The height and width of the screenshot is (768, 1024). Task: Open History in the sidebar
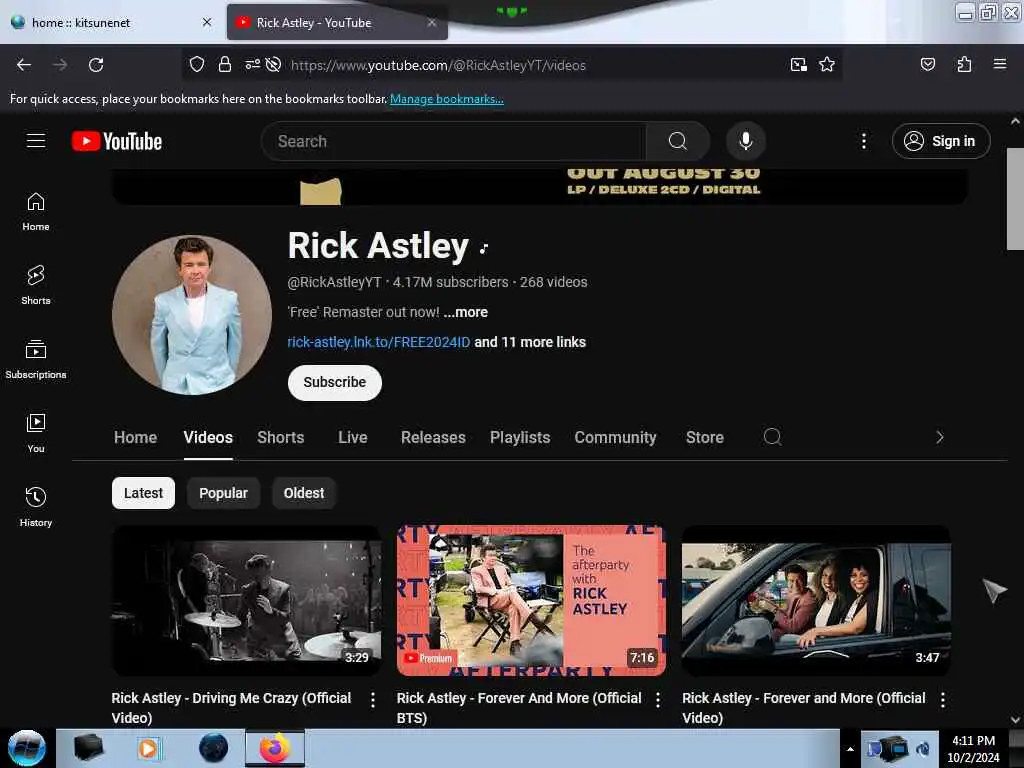tap(36, 507)
